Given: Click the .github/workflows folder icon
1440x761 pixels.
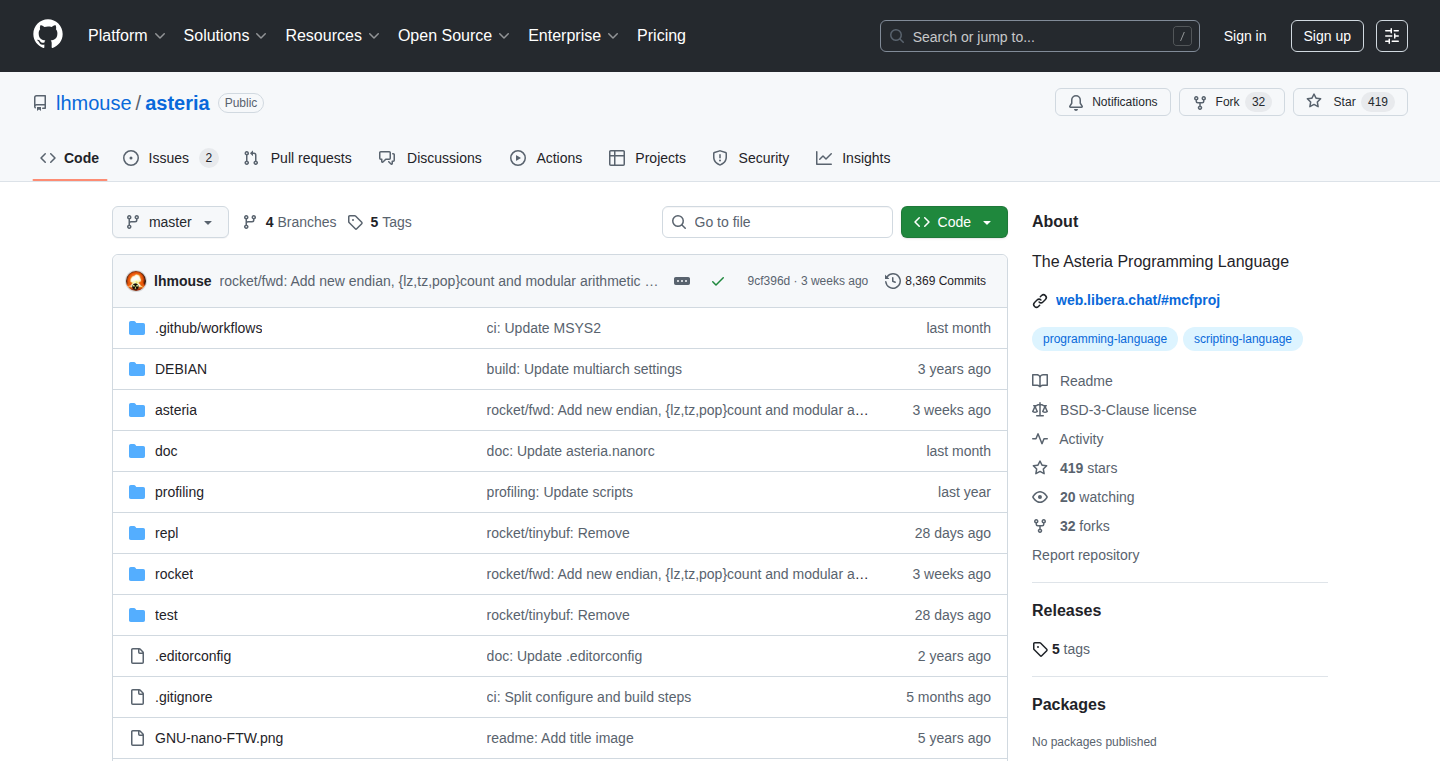Looking at the screenshot, I should 138,328.
